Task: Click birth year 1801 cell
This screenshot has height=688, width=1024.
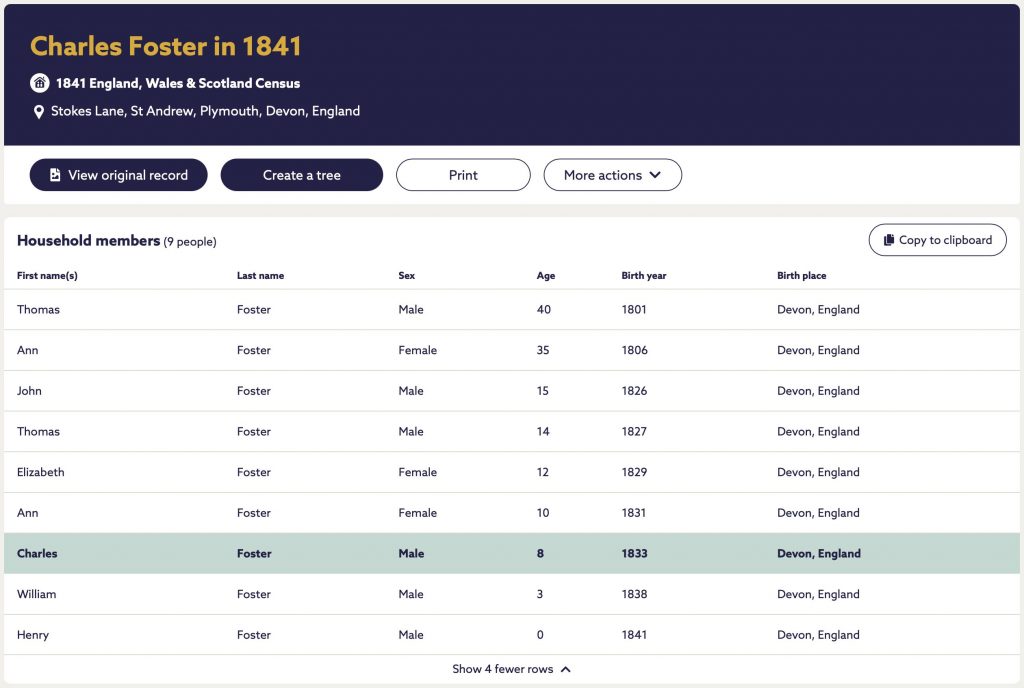Action: point(633,309)
